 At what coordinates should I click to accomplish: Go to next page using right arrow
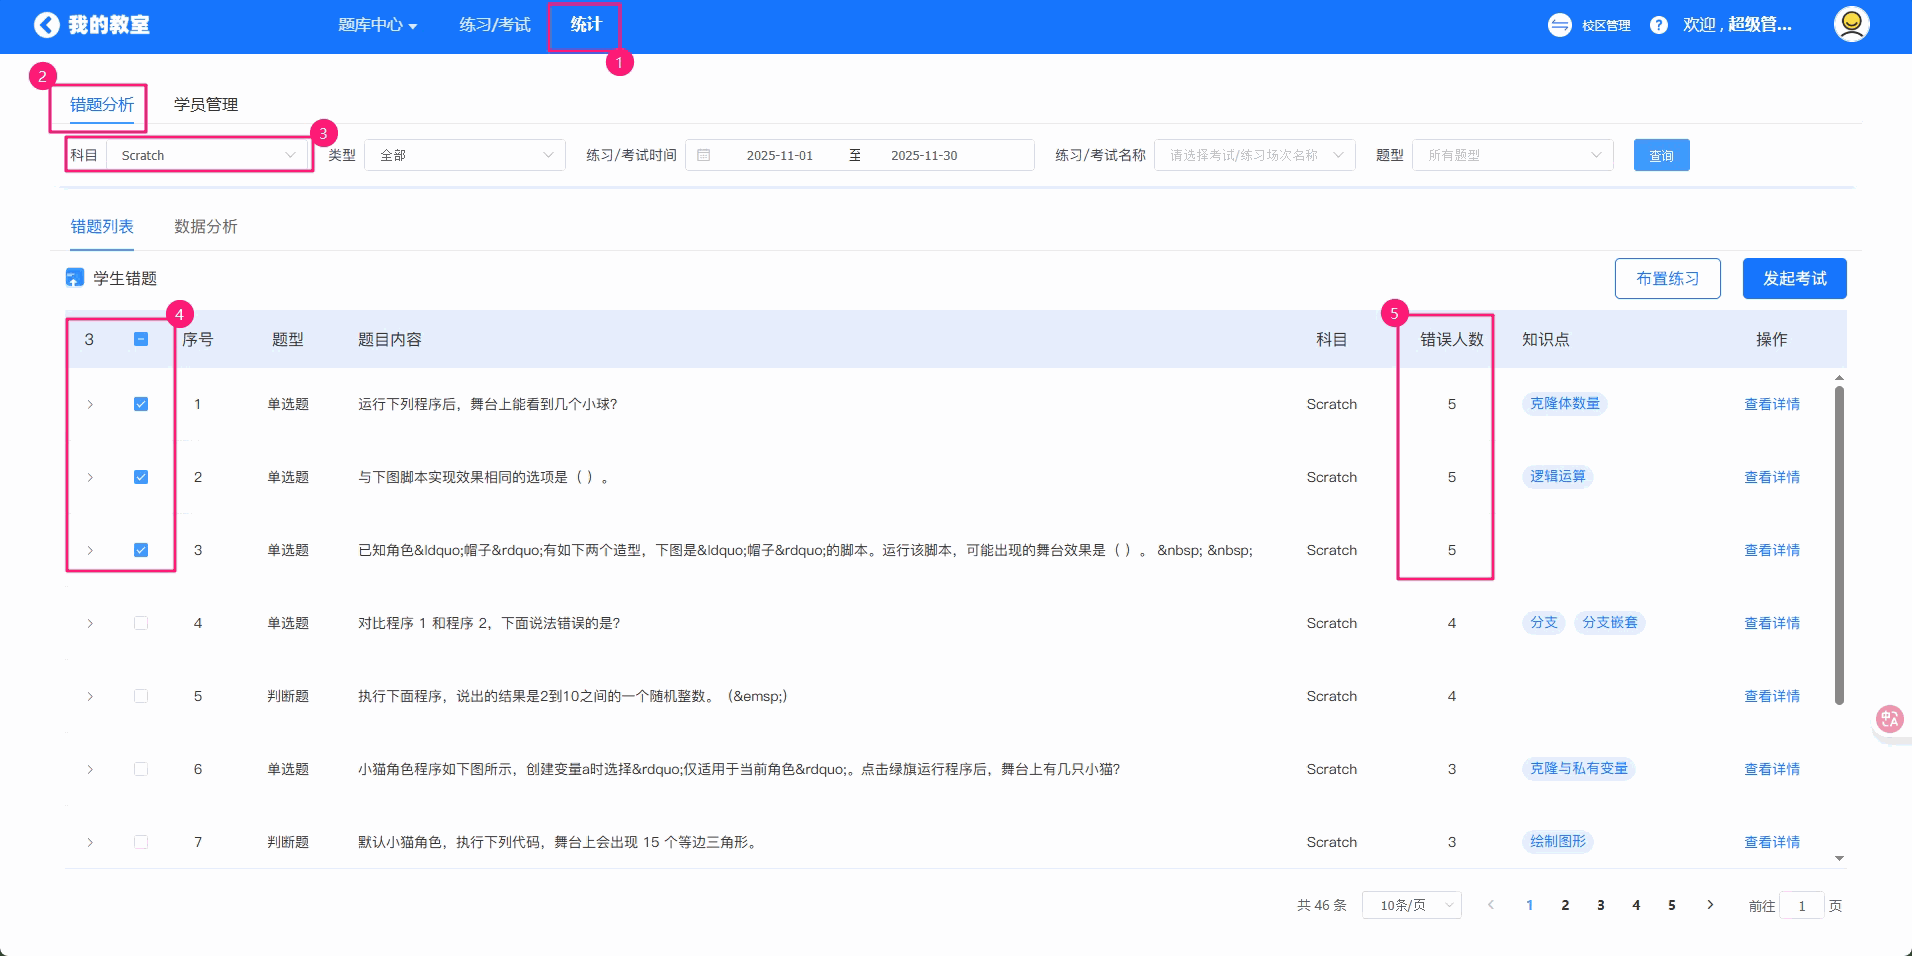(x=1710, y=905)
